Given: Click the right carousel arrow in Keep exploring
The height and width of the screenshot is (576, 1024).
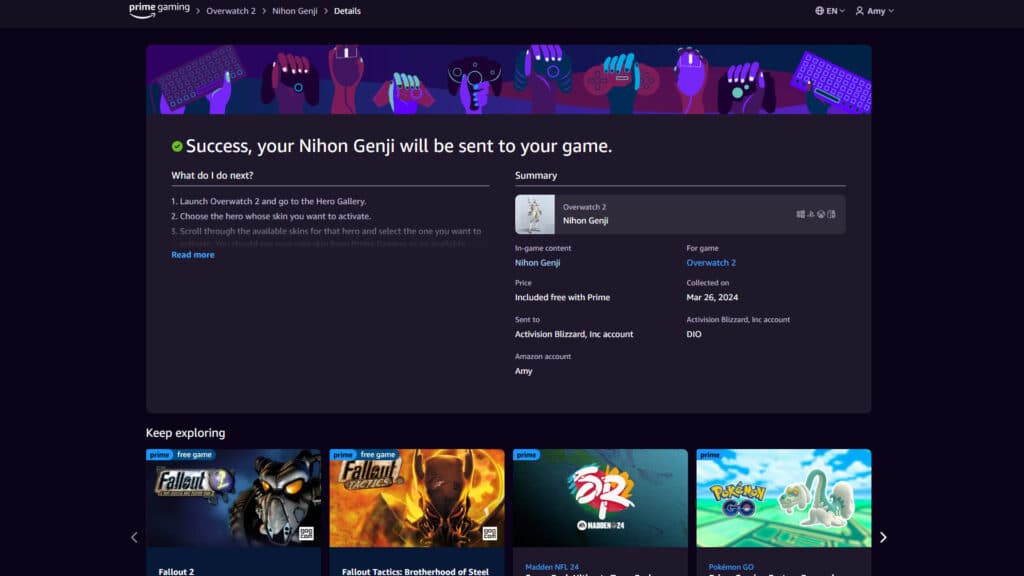Looking at the screenshot, I should [883, 537].
